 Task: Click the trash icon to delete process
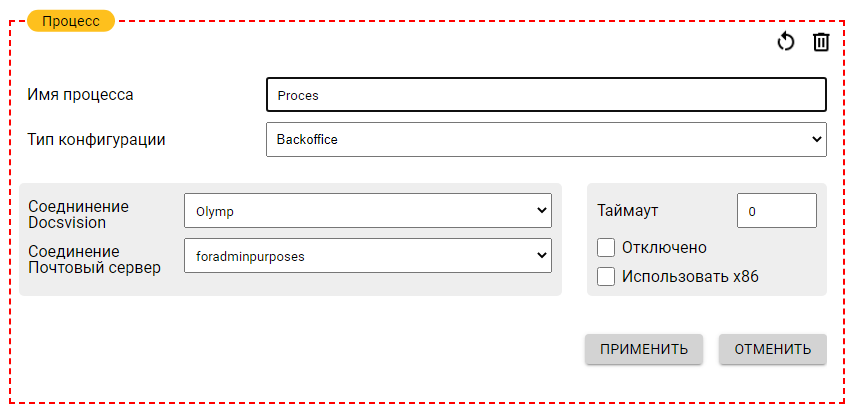point(821,42)
